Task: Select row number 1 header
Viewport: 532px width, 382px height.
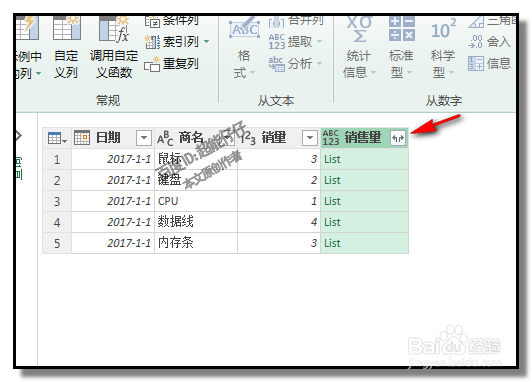Action: tap(57, 159)
